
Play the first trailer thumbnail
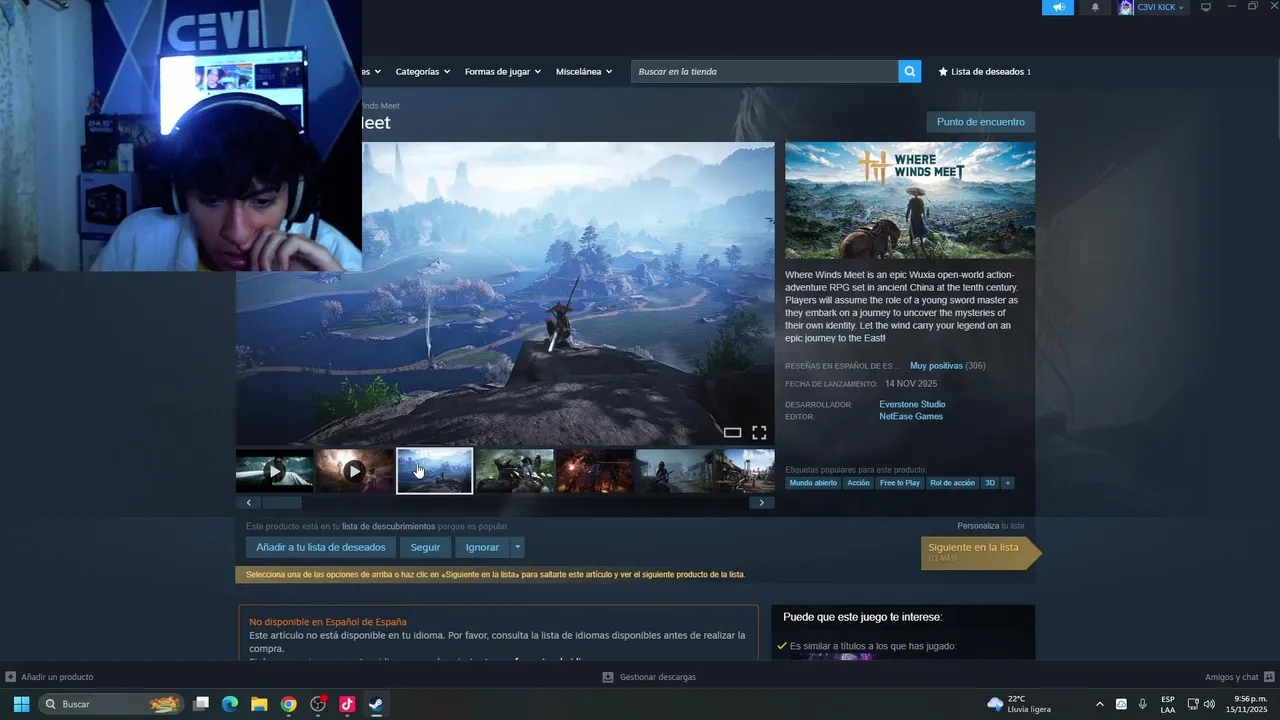[275, 471]
